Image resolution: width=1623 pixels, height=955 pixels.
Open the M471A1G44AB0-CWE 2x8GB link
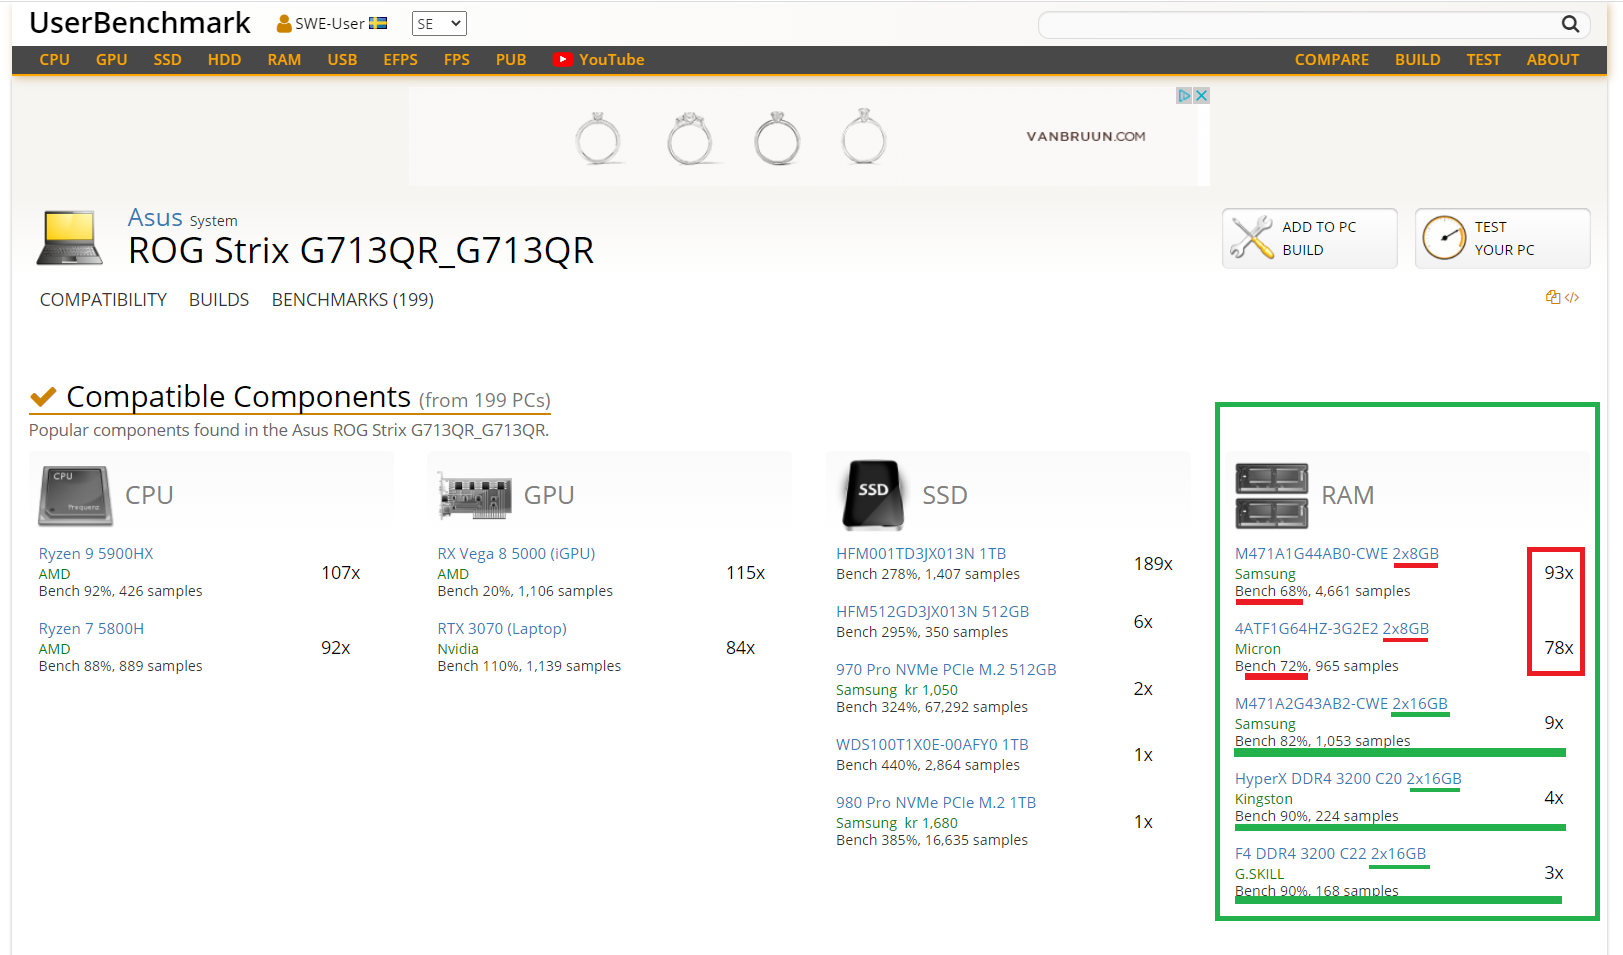[1337, 554]
